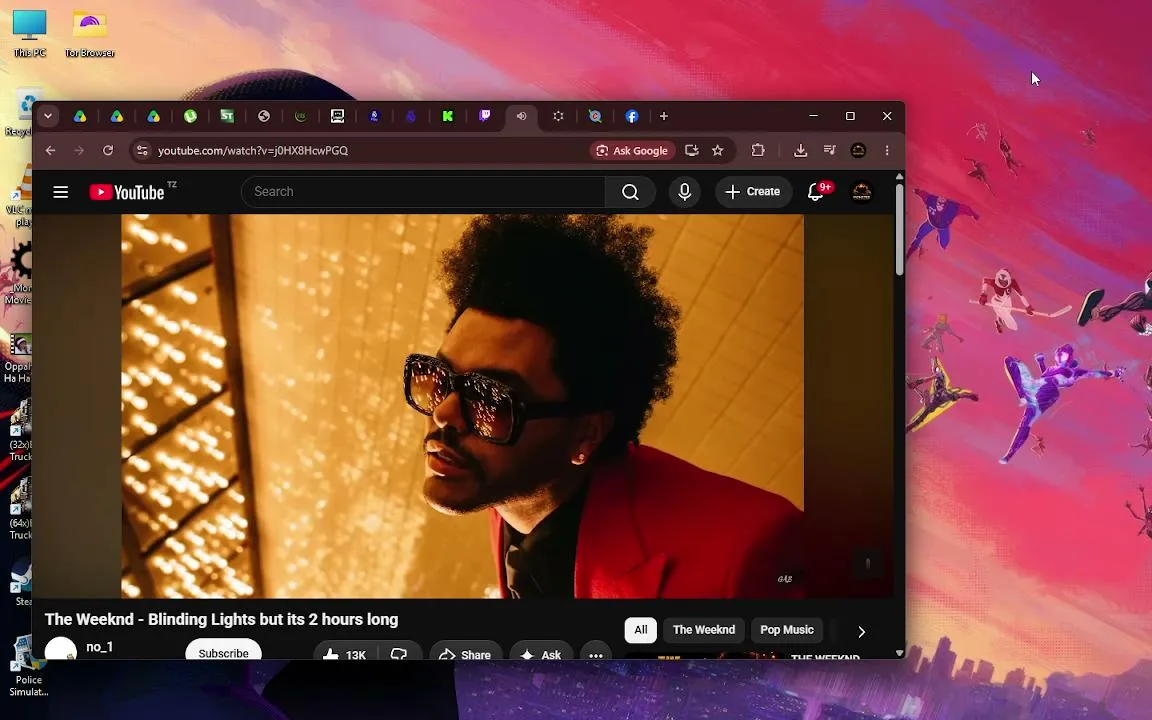1152x720 pixels.
Task: Open the Chrome three-dot menu
Action: (887, 151)
